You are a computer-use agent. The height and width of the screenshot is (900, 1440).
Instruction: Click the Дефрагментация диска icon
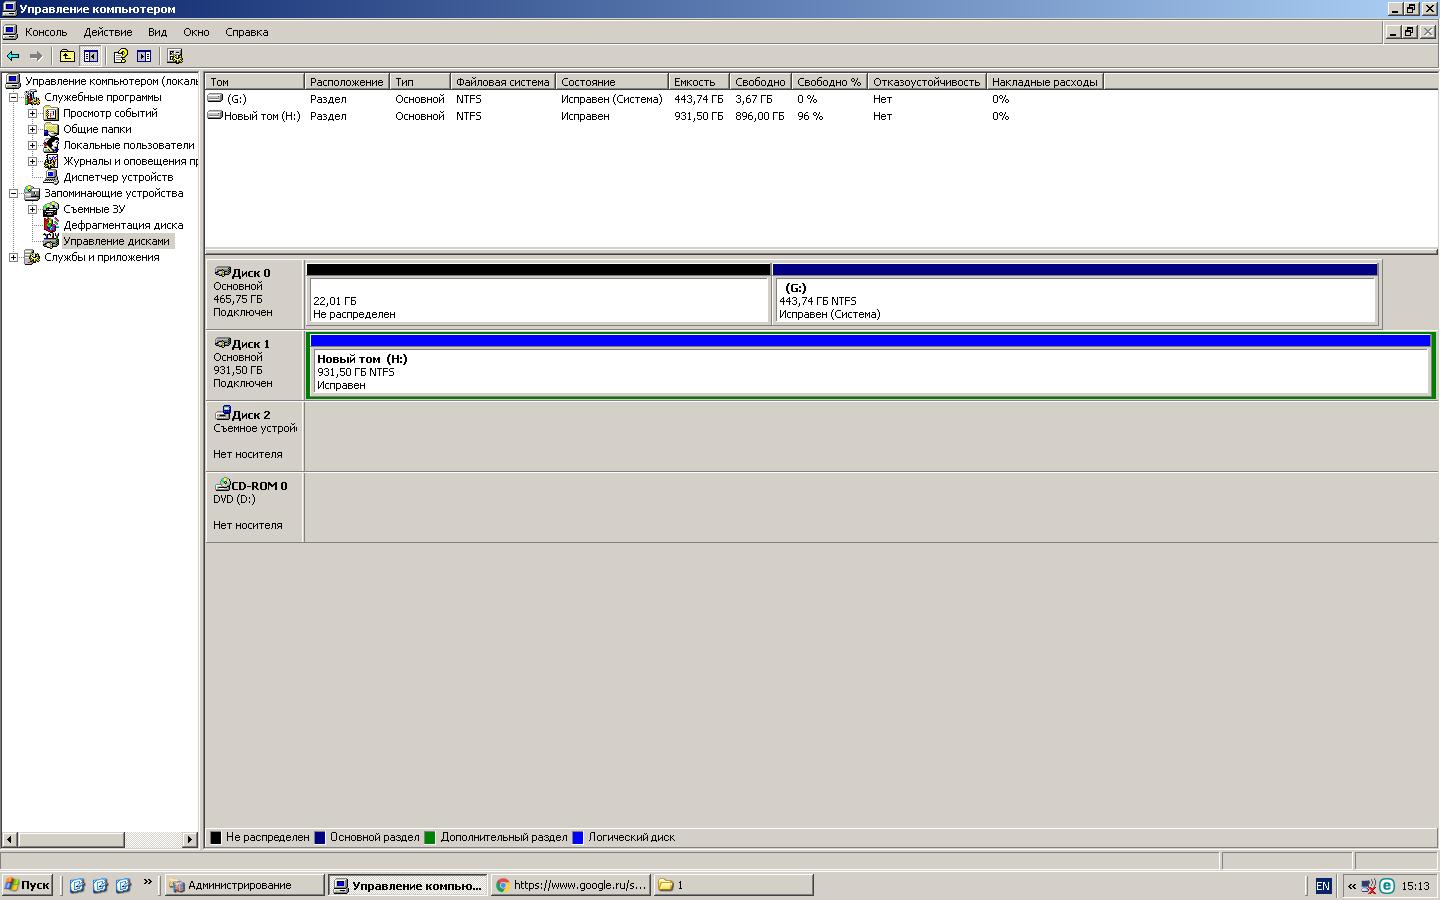[x=51, y=225]
